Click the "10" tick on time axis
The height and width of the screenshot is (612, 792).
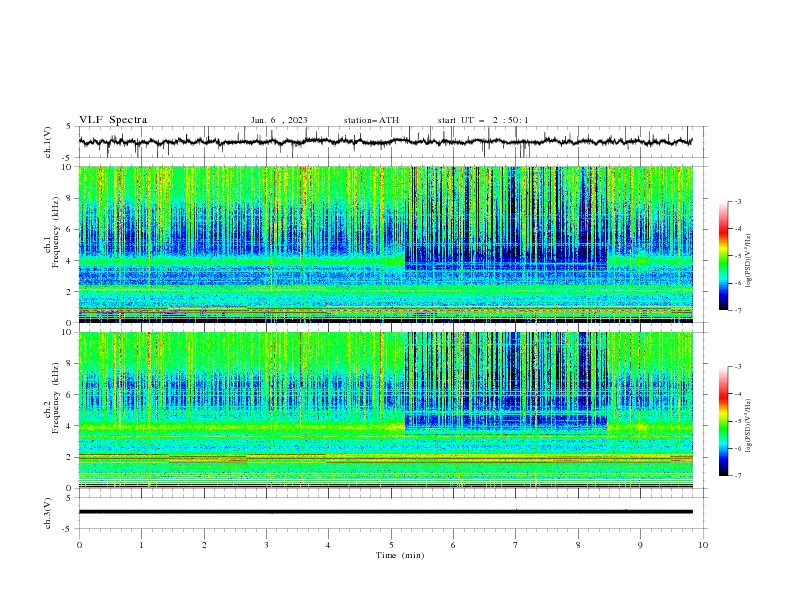pyautogui.click(x=703, y=545)
